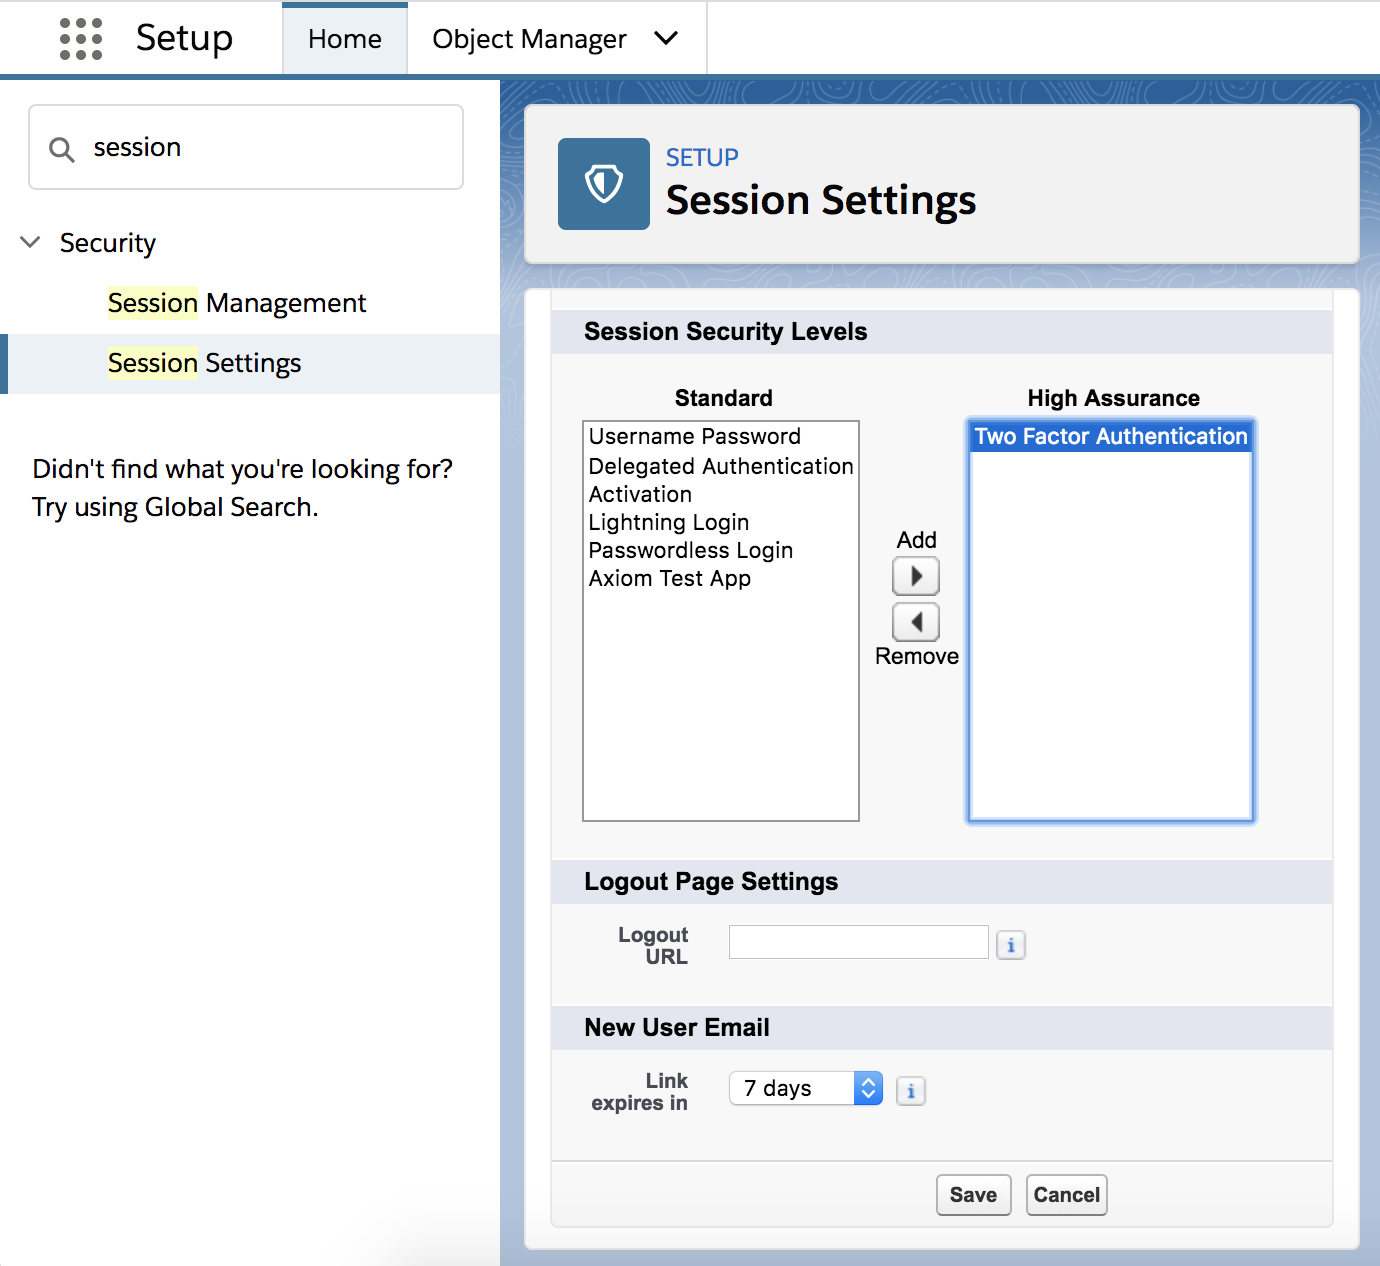The height and width of the screenshot is (1266, 1380).
Task: Switch to the Home tab
Action: click(344, 38)
